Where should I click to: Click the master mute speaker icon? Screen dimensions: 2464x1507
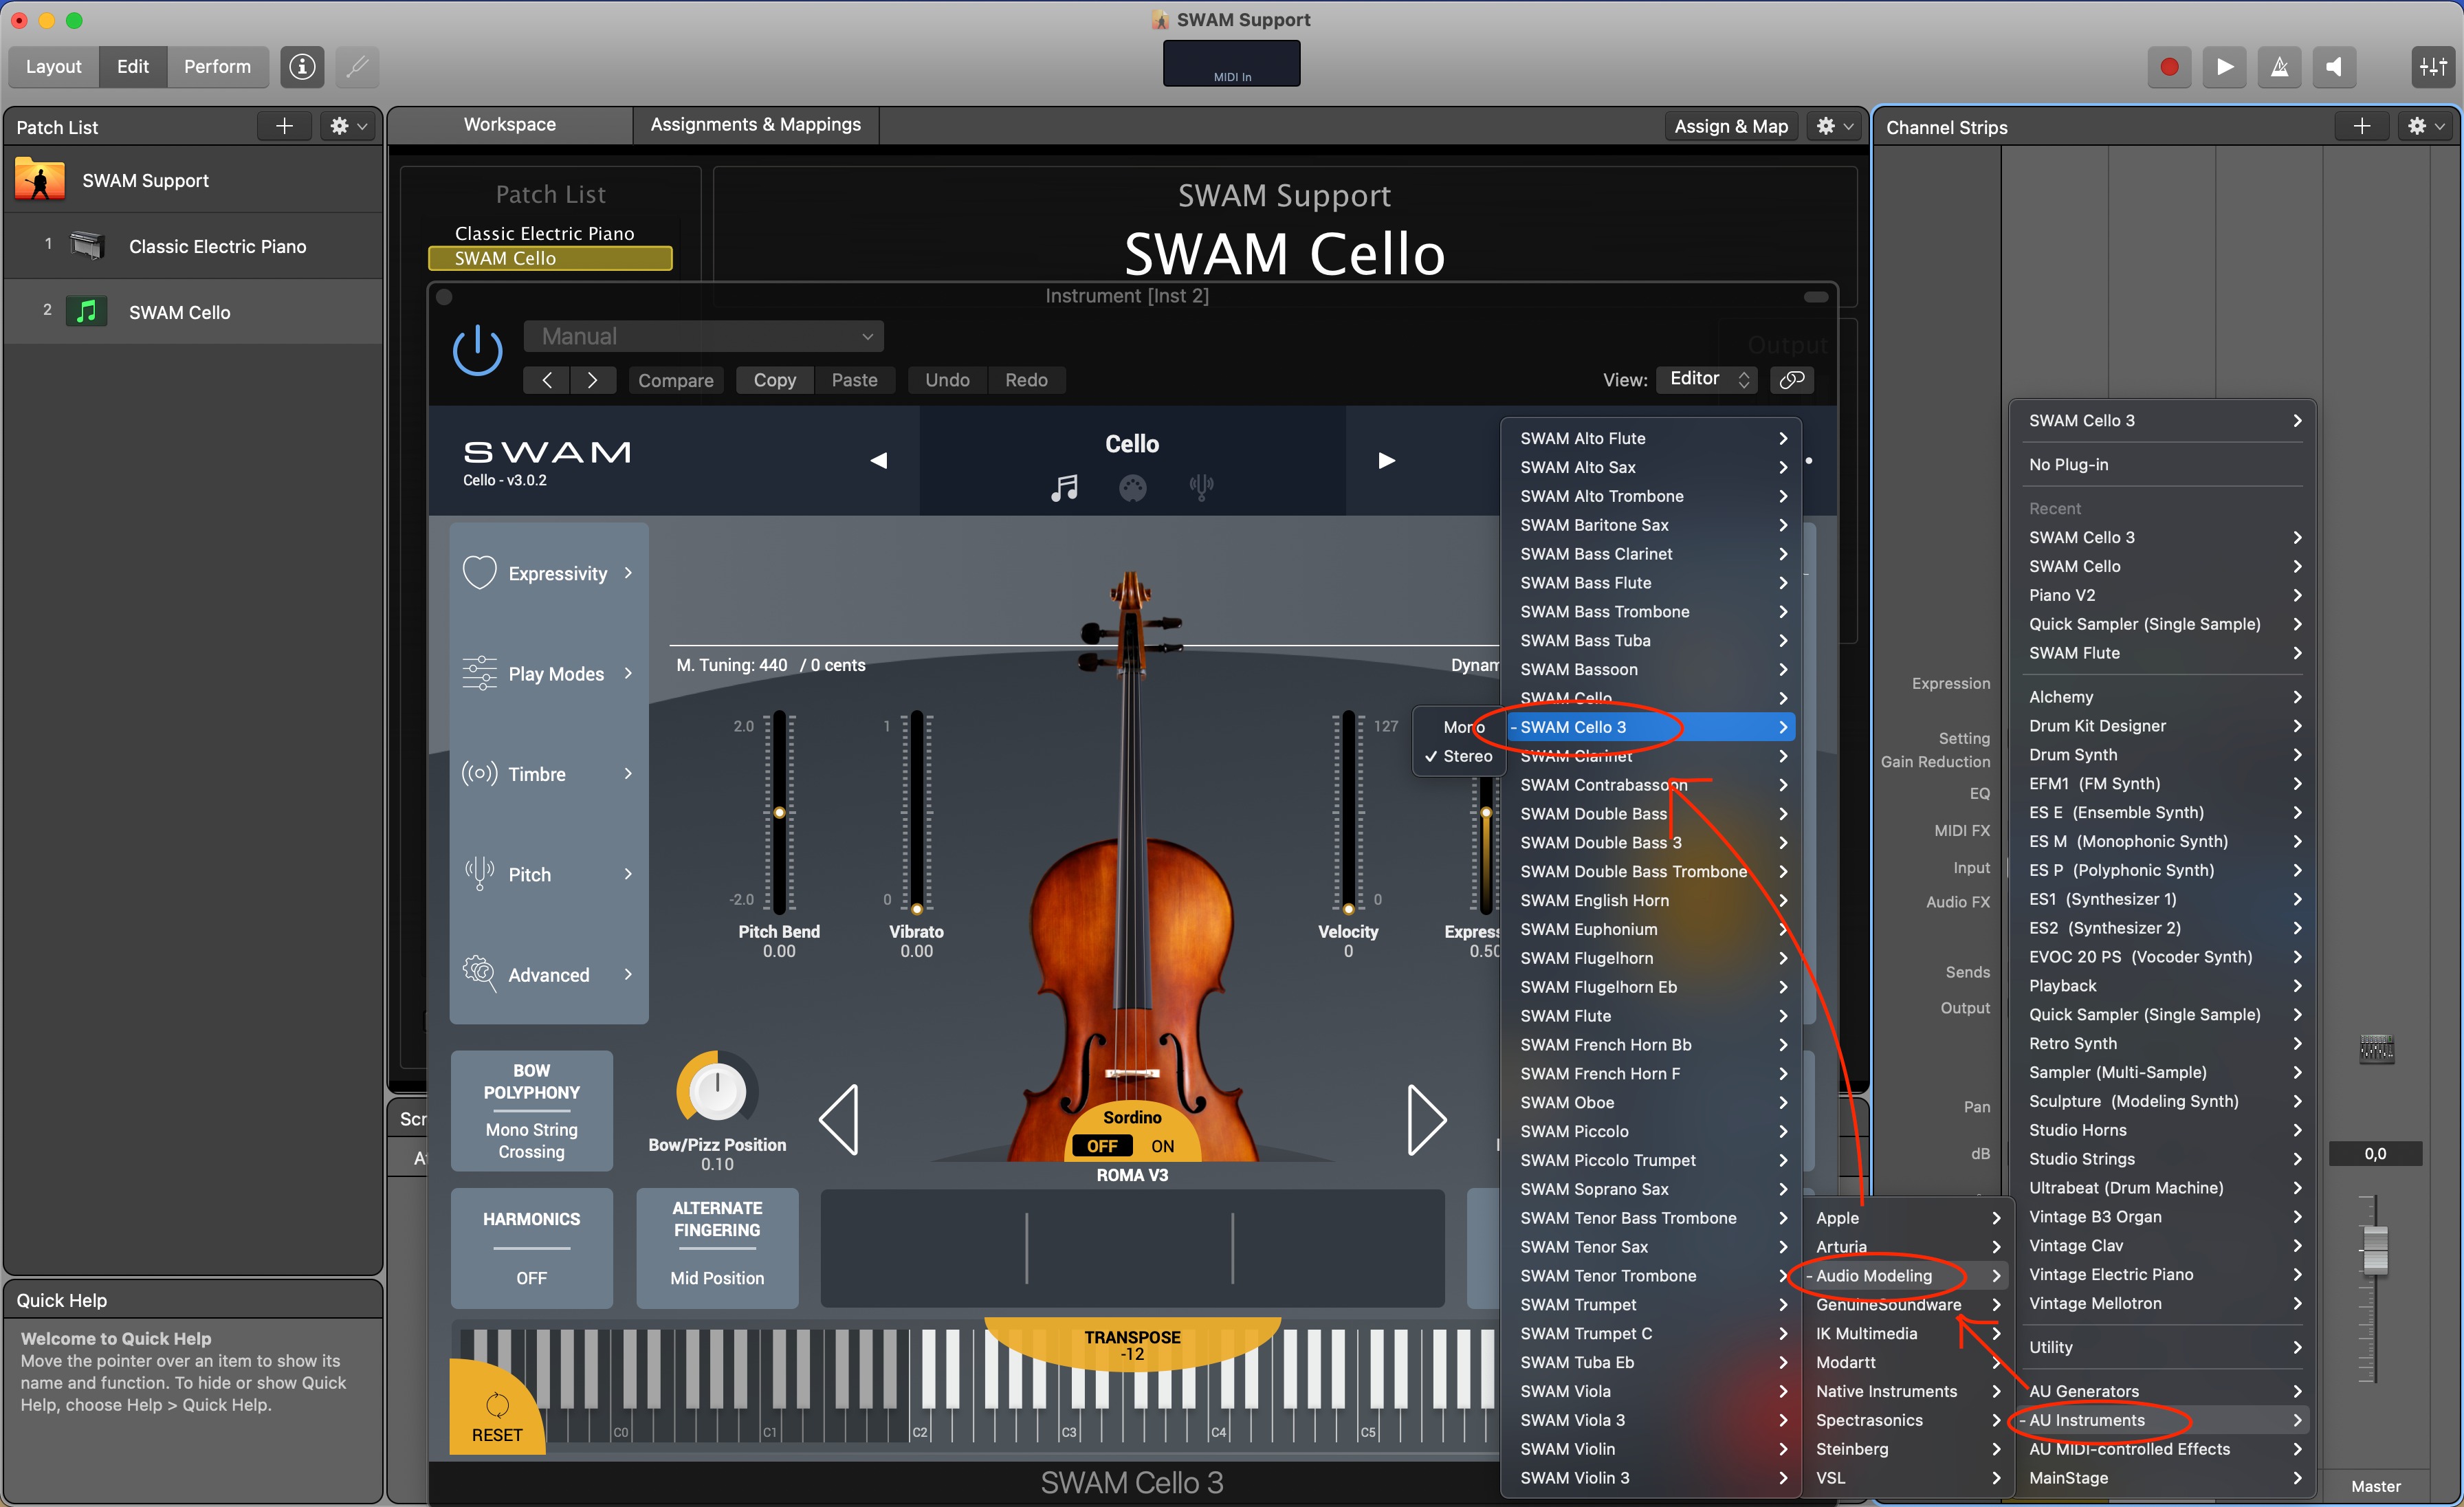[2334, 67]
